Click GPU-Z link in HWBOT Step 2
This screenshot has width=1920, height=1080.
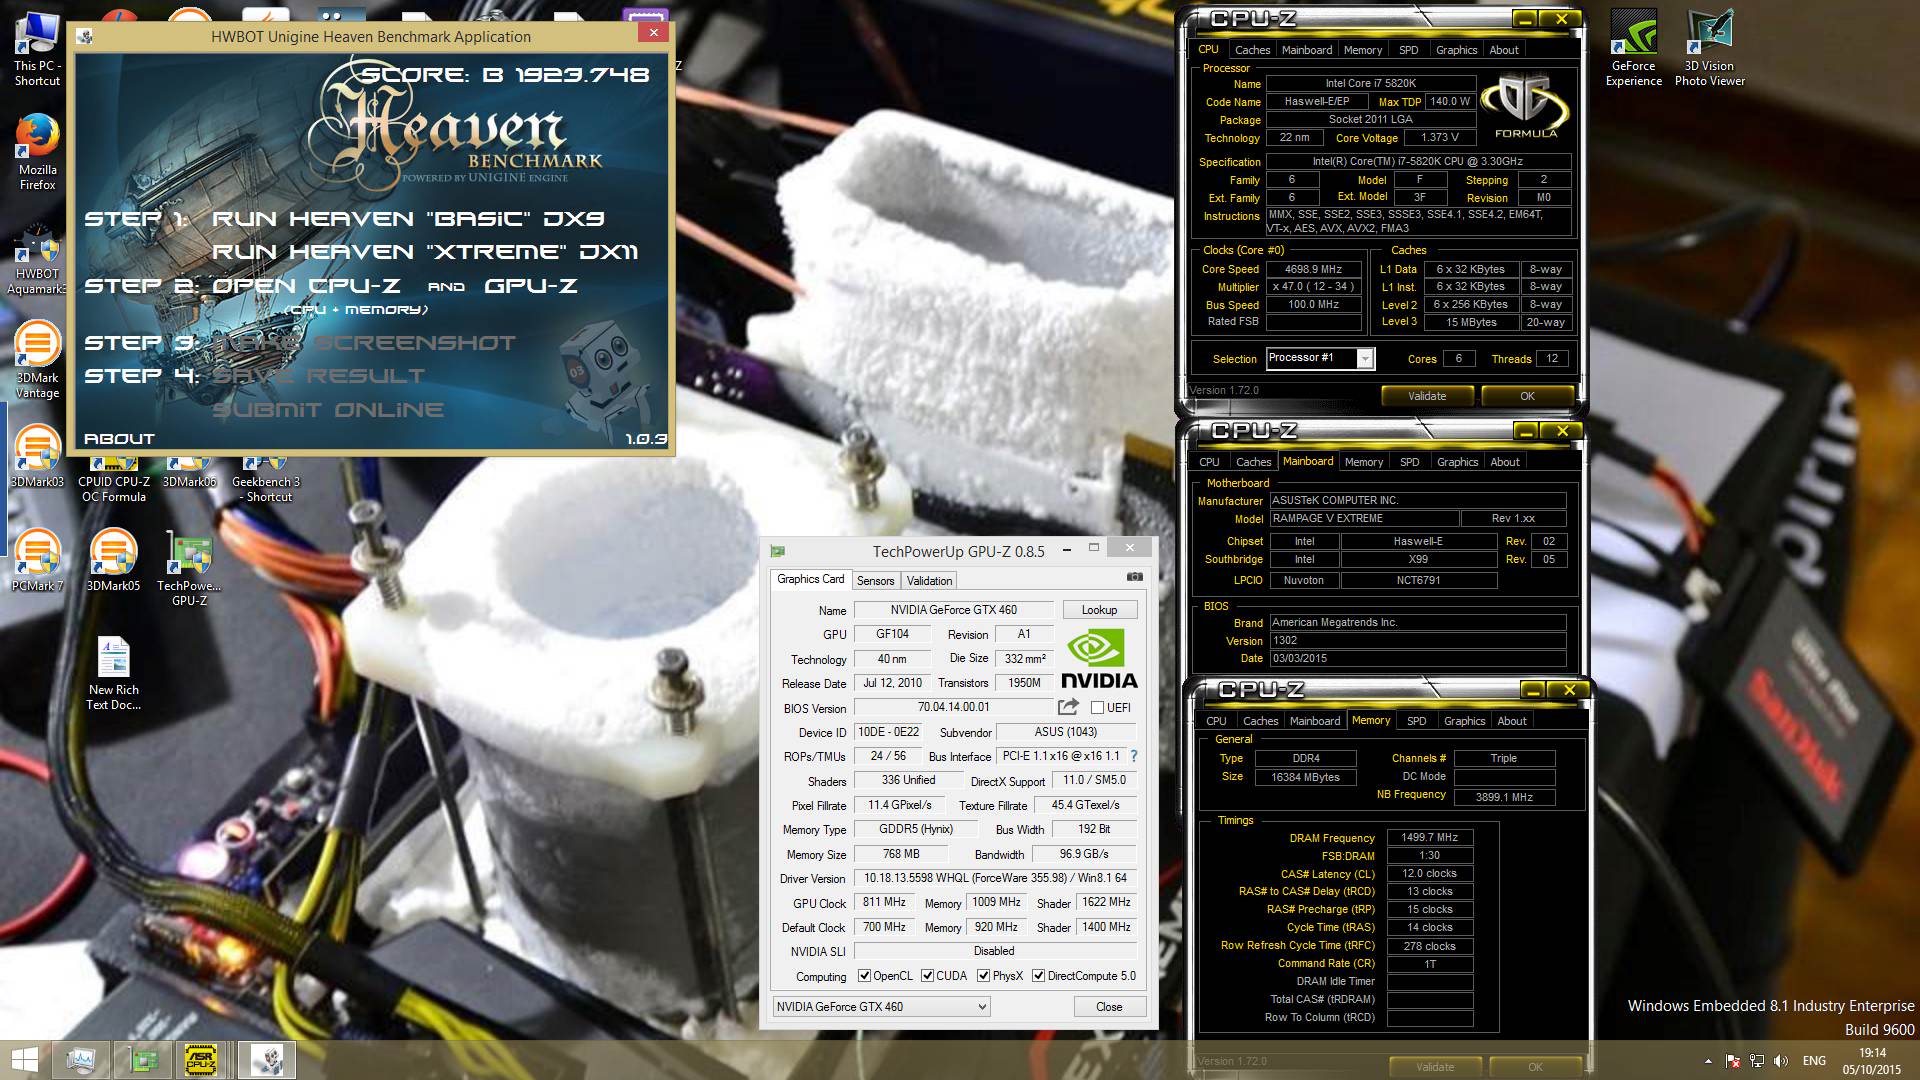click(531, 286)
